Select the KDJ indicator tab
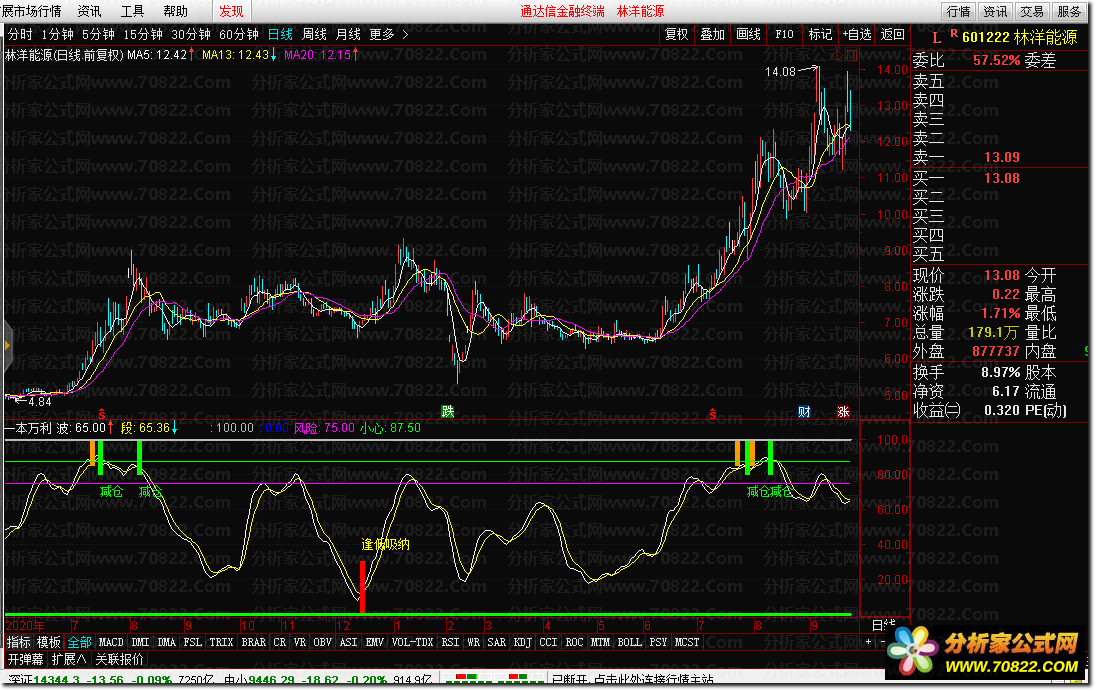Viewport: 1097px width, 691px height. (x=523, y=641)
